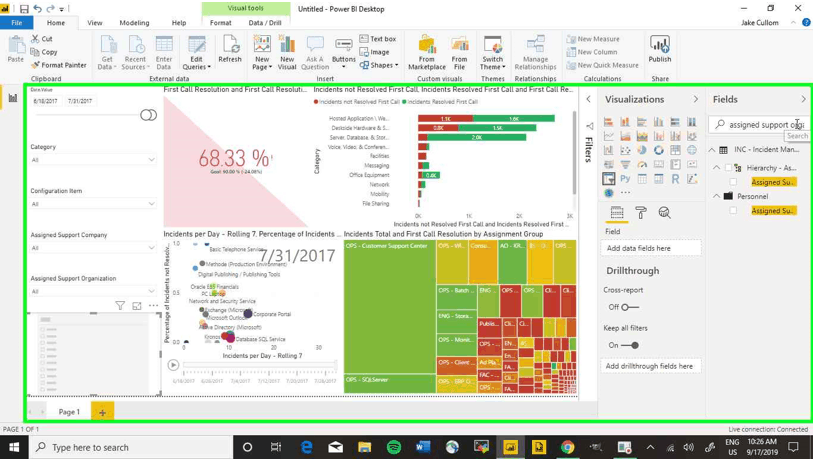Screen dimensions: 815x461
Task: Add a new page with plus button
Action: pos(102,413)
